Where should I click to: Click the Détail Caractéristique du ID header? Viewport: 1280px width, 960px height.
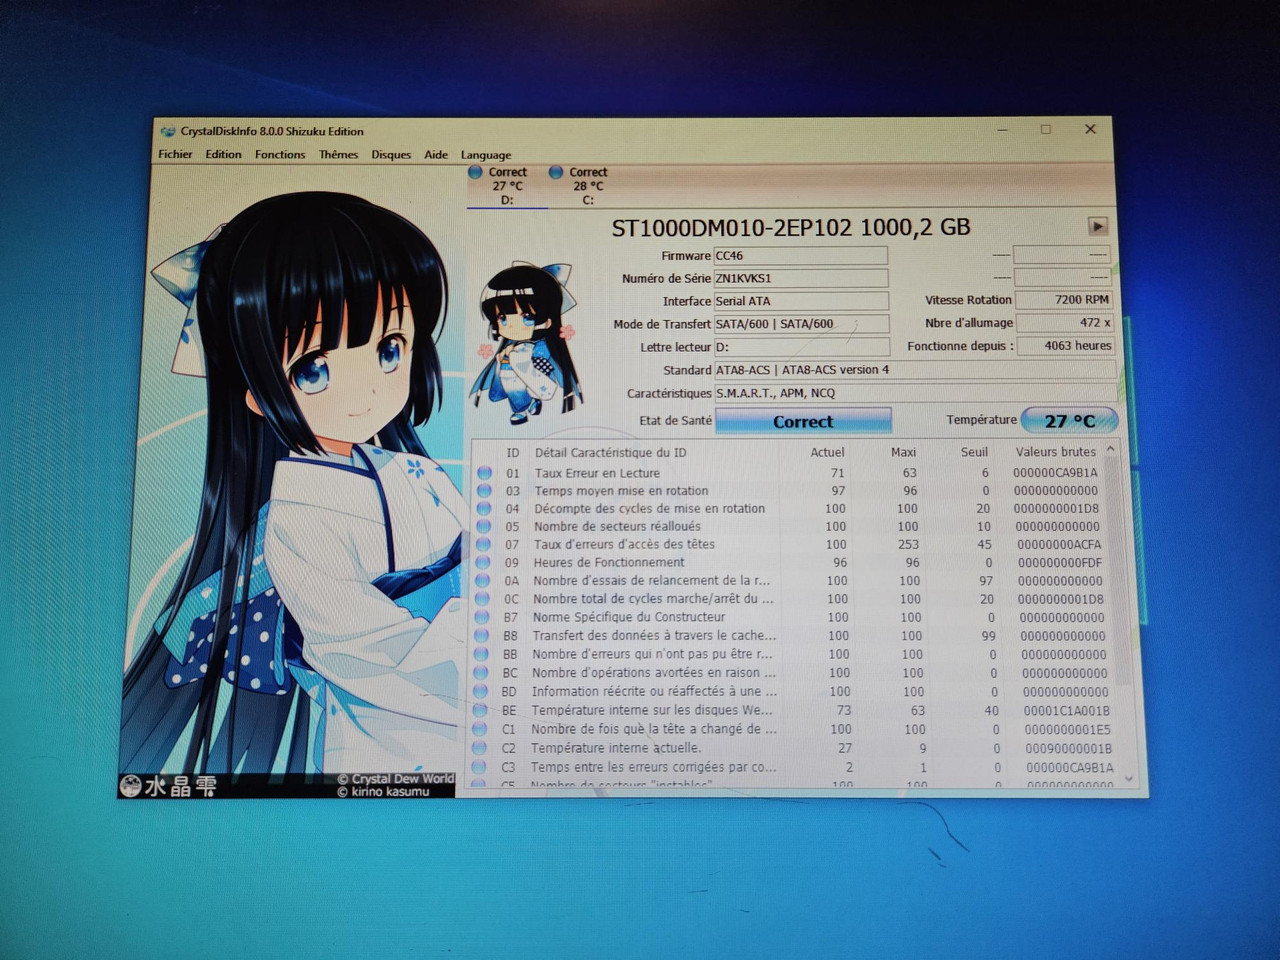(x=610, y=453)
